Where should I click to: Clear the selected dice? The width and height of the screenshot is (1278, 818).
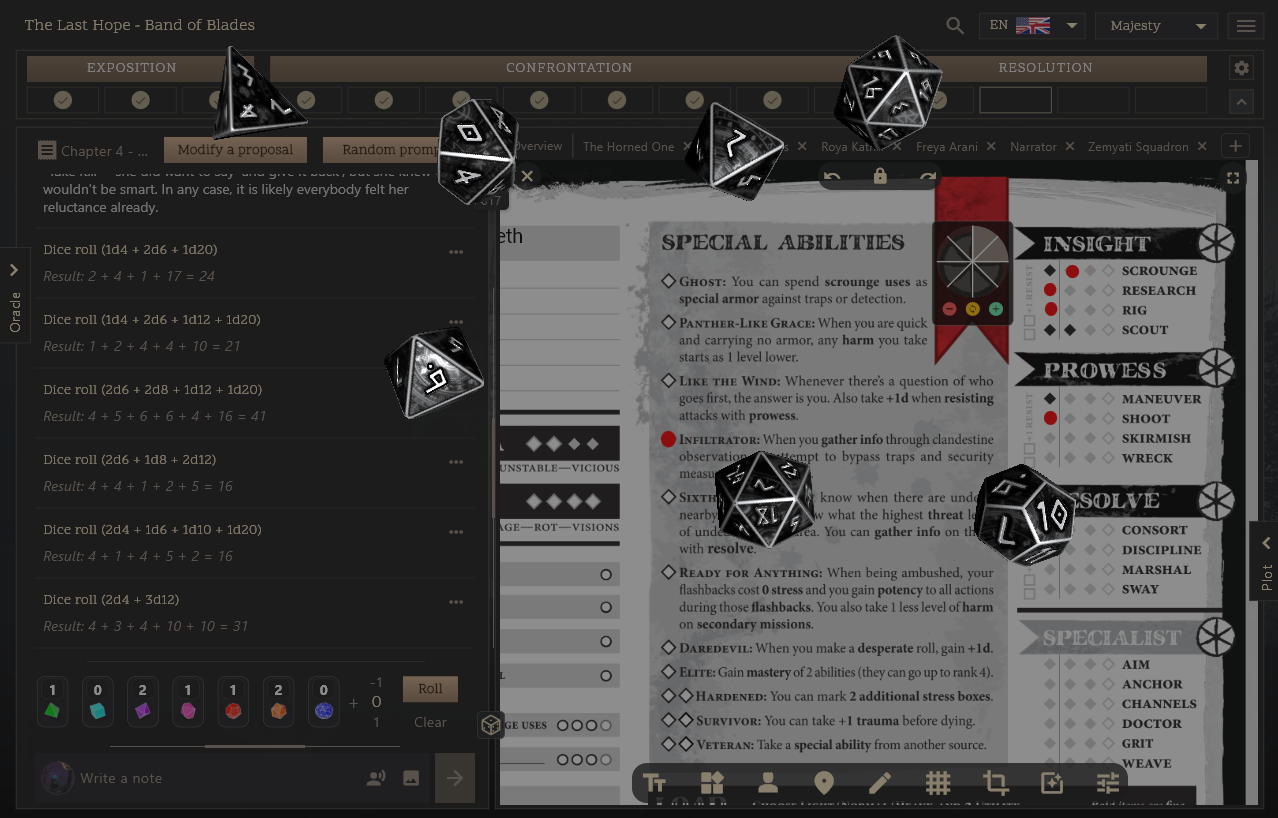point(430,722)
